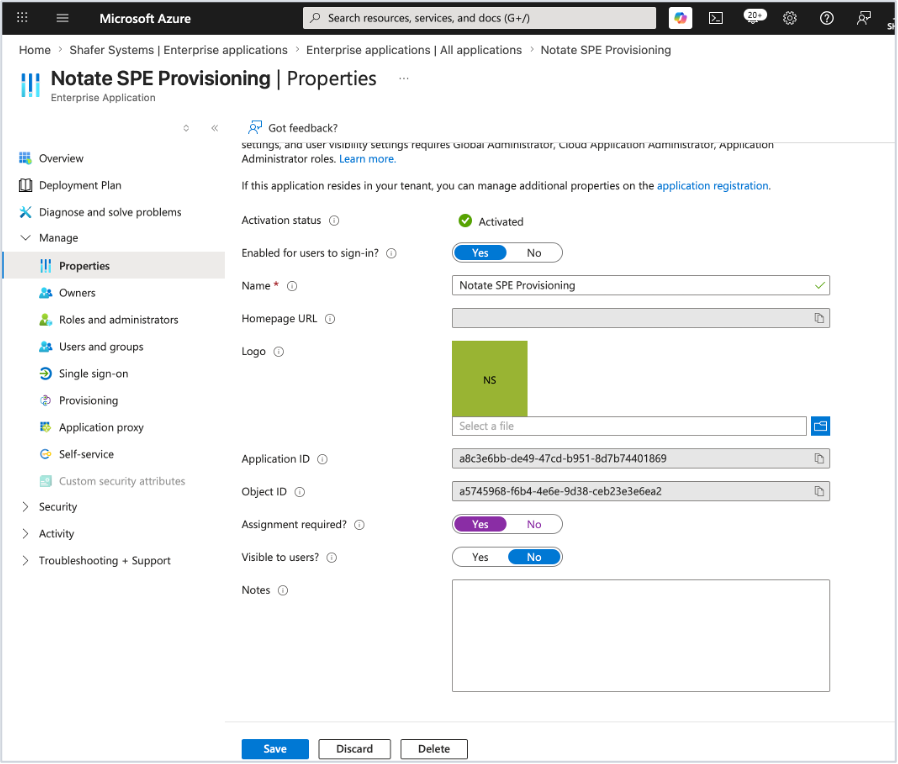898x764 pixels.
Task: Set Enabled for users to sign-in to Yes
Action: tap(480, 253)
